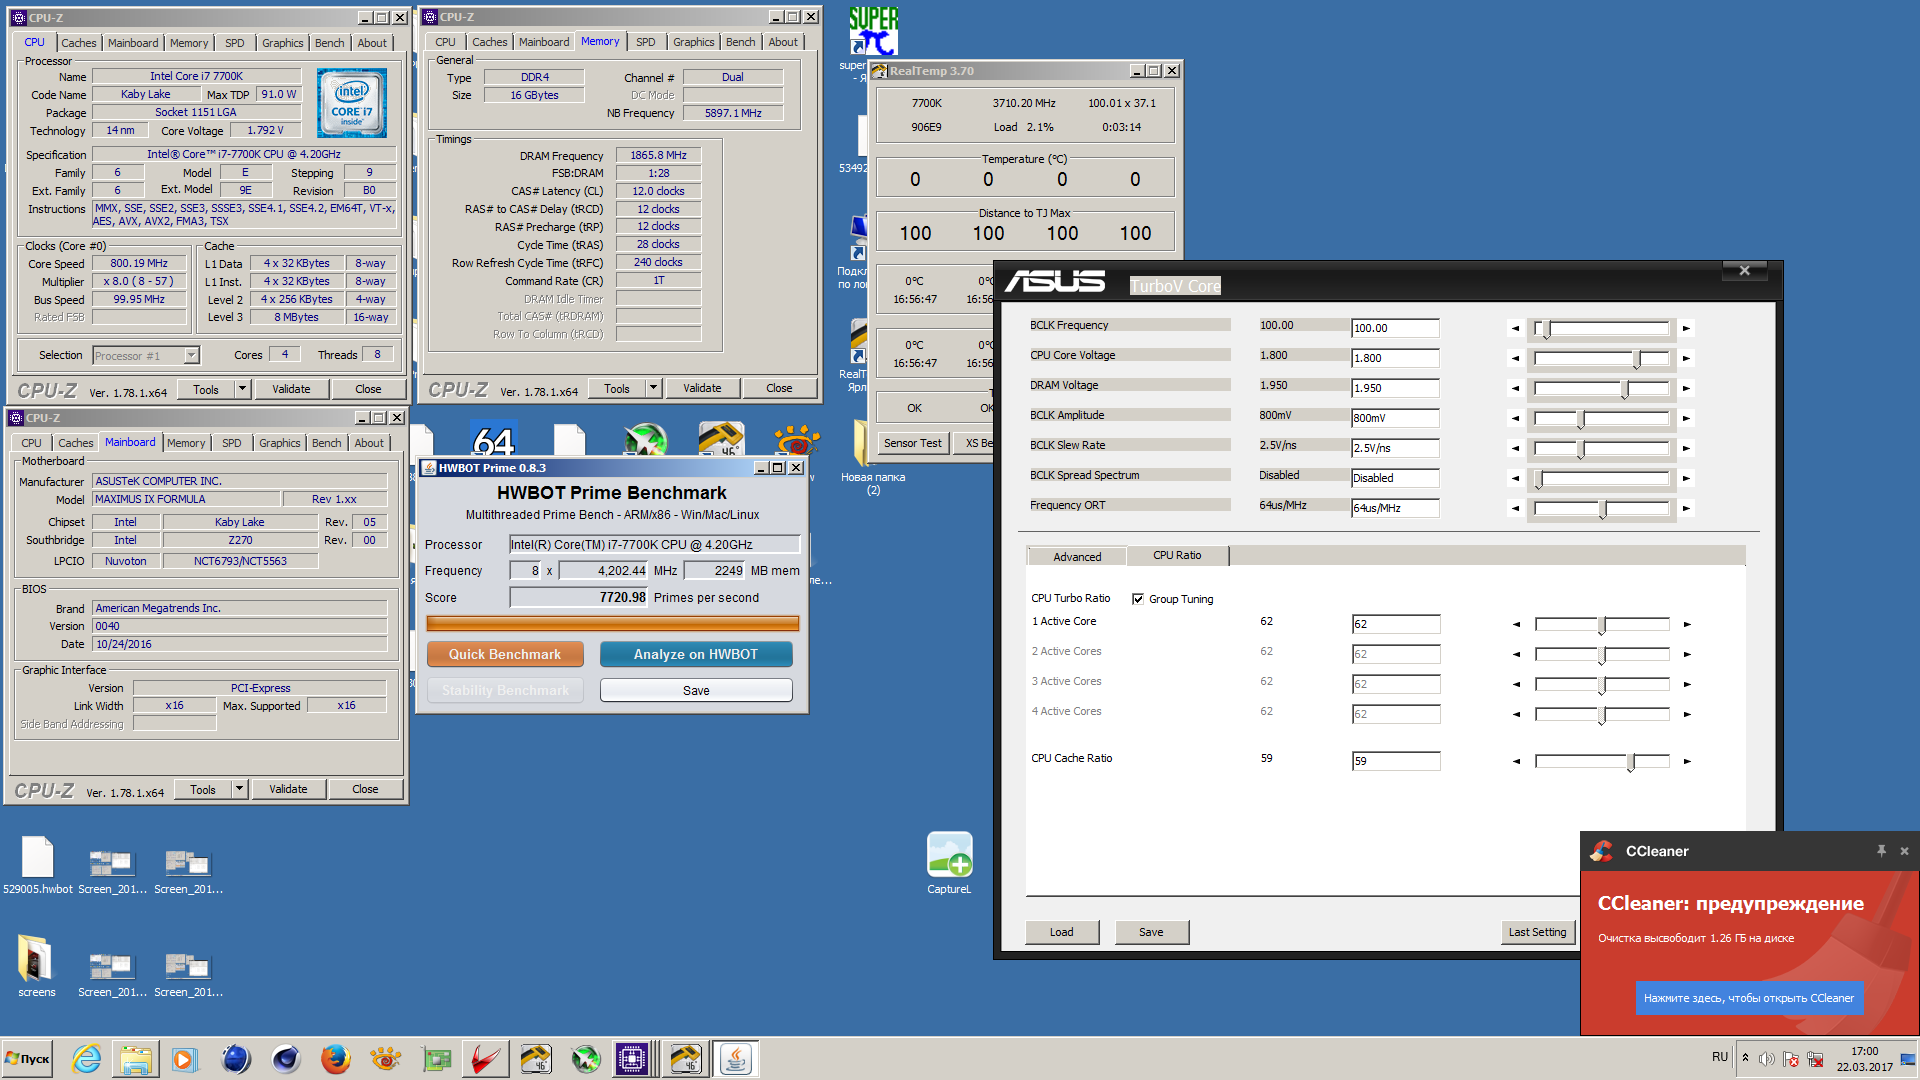This screenshot has height=1080, width=1920.
Task: Click Last Setting in TurboV Core
Action: point(1538,932)
